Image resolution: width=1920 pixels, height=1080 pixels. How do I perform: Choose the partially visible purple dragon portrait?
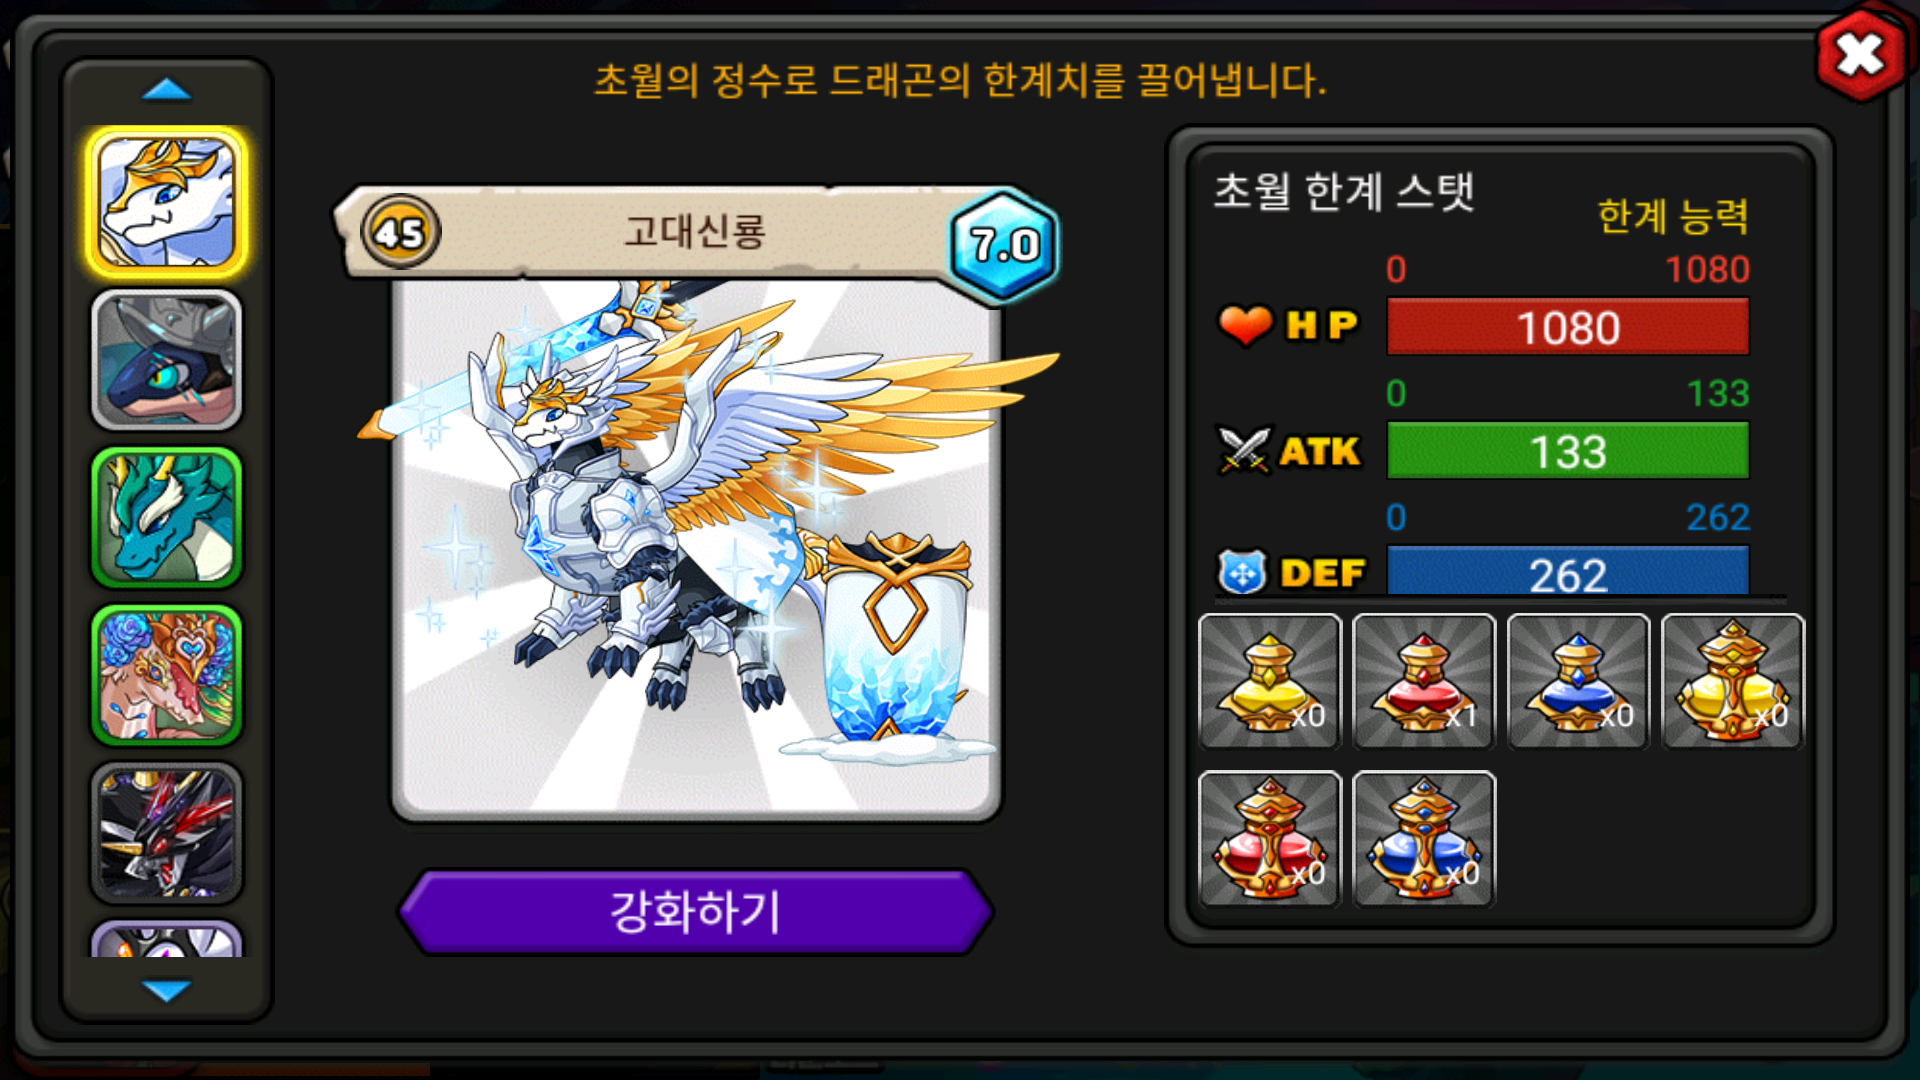click(166, 939)
